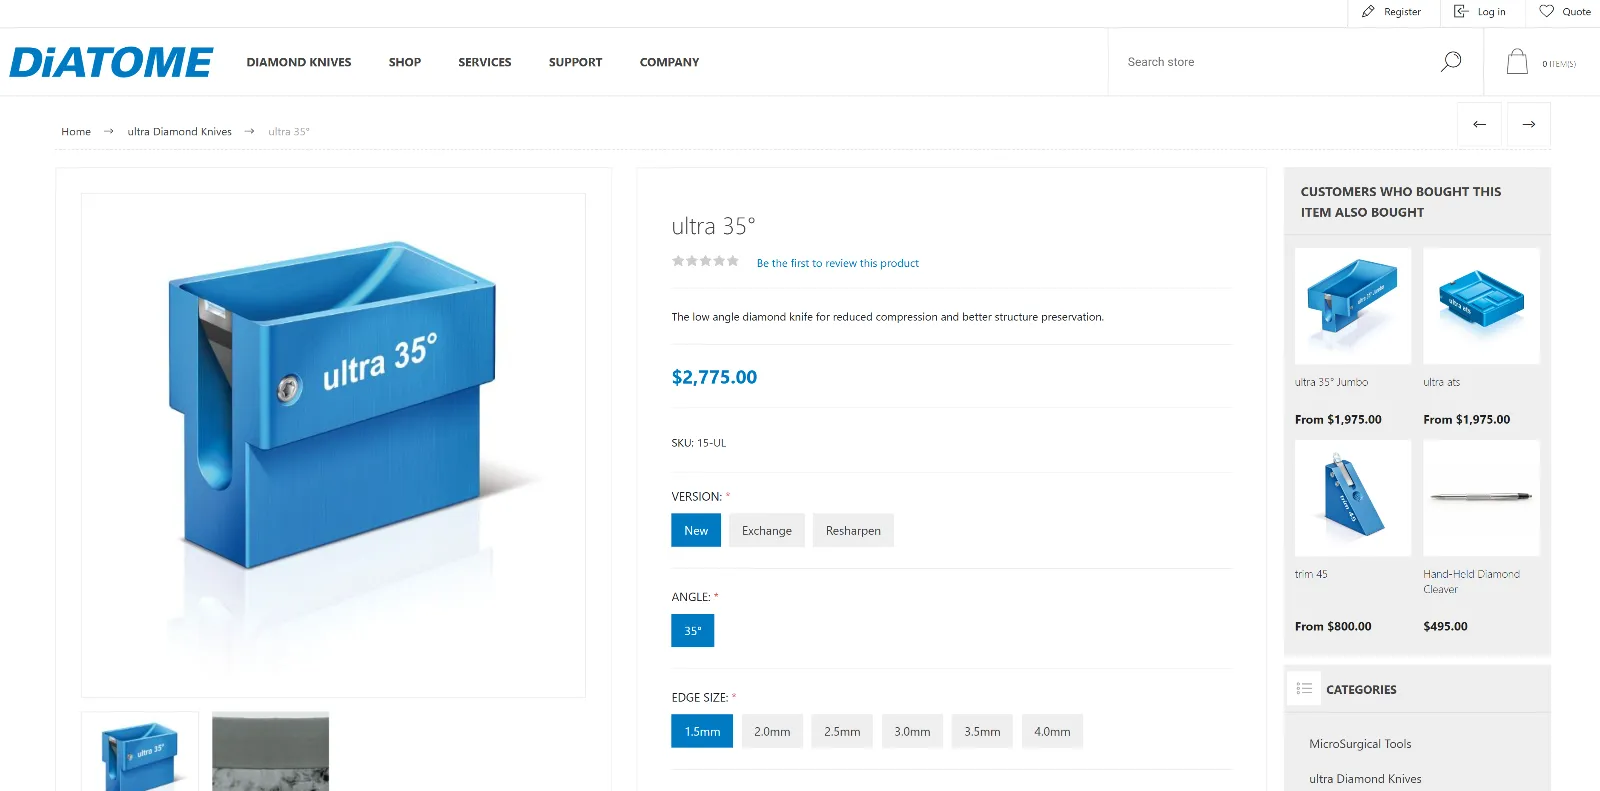Image resolution: width=1600 pixels, height=791 pixels.
Task: Select 4.0mm edge size
Action: [x=1052, y=731]
